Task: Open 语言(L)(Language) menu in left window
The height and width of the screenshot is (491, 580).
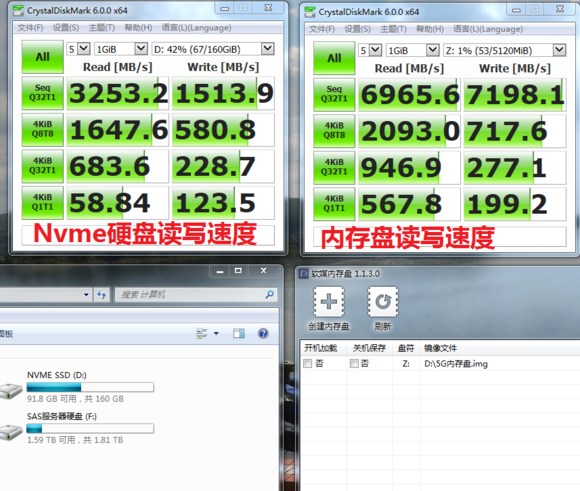Action: 196,28
